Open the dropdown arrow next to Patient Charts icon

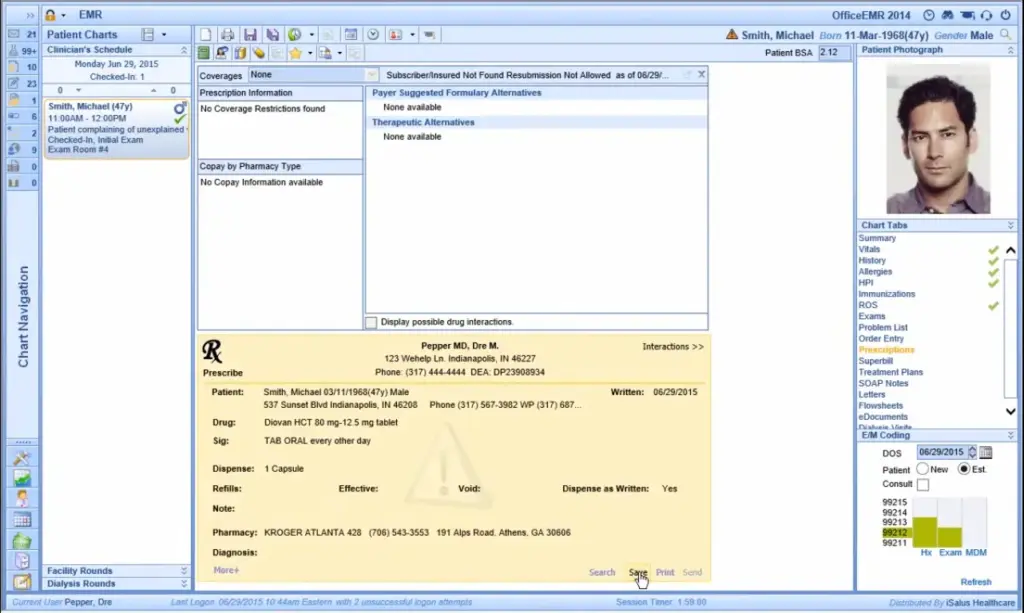[164, 35]
